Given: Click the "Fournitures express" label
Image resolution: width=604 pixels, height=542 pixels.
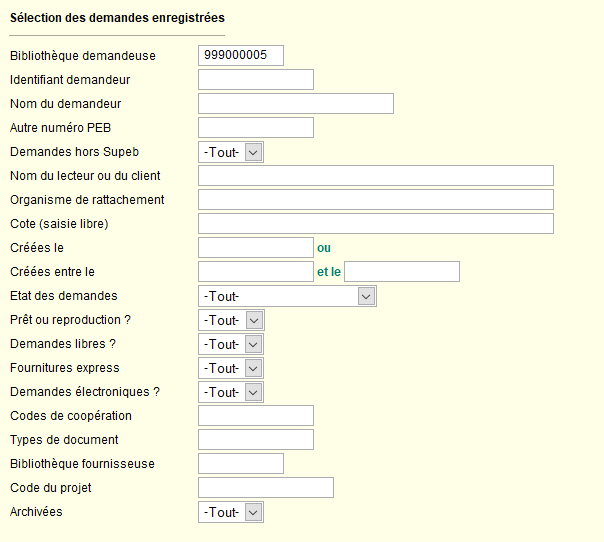Looking at the screenshot, I should (x=65, y=368).
